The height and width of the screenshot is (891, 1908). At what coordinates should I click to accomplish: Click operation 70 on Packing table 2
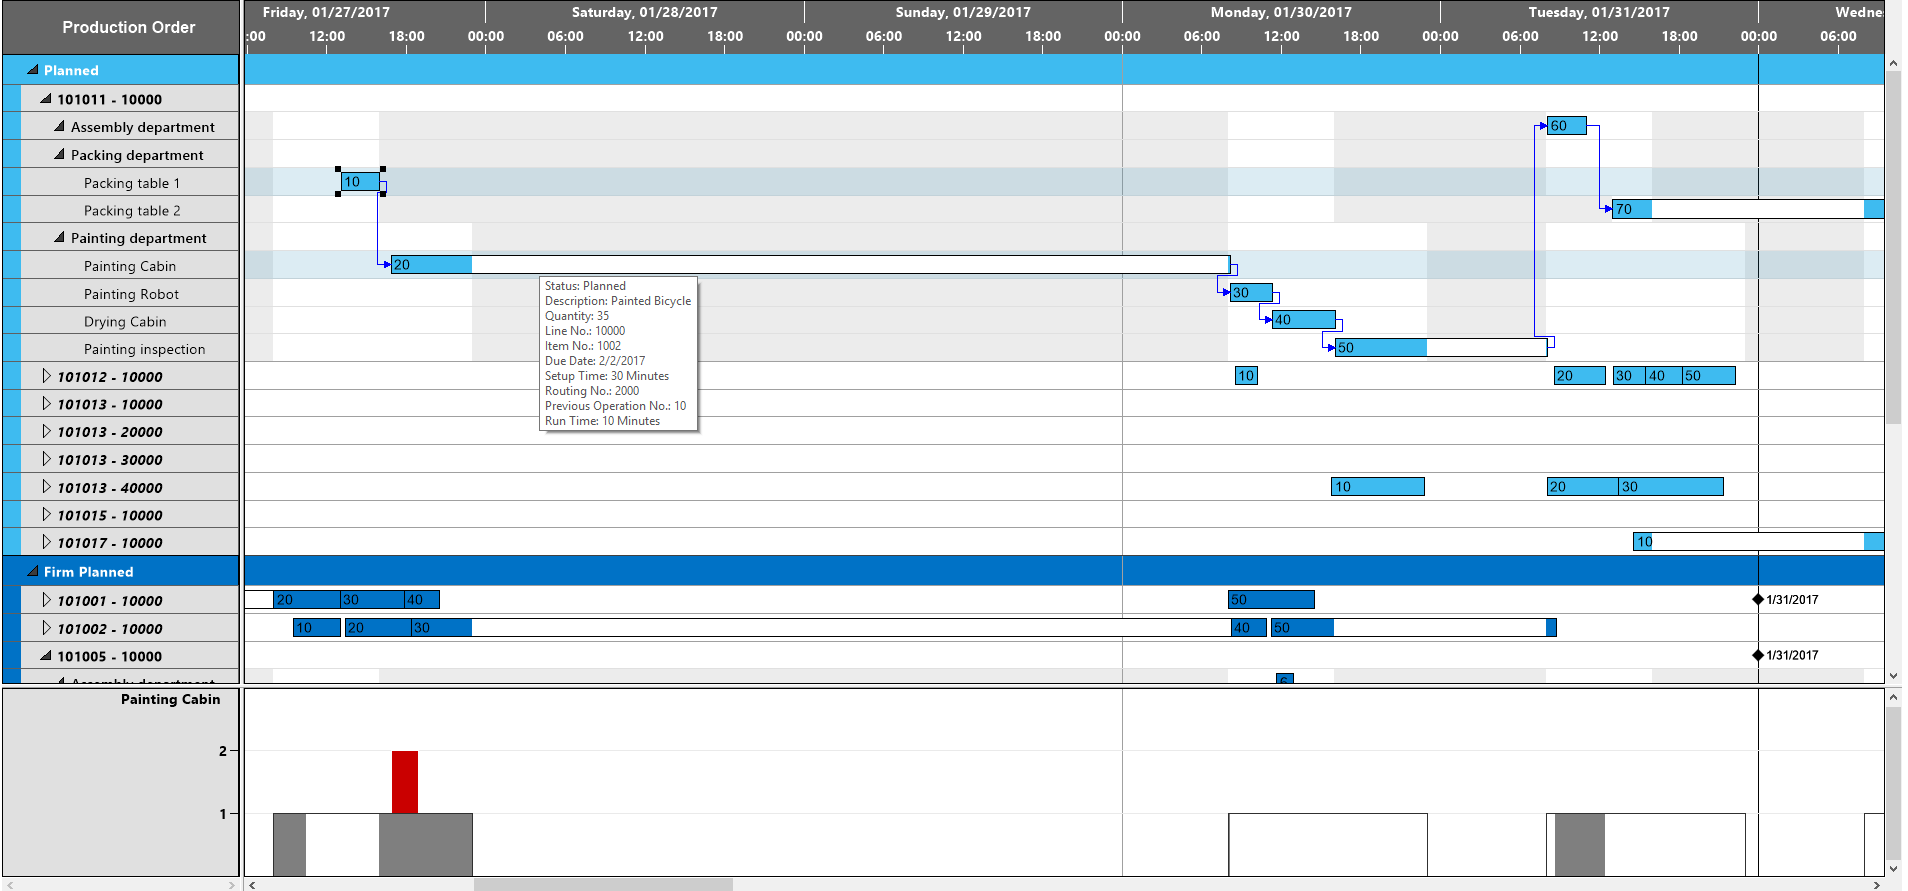pyautogui.click(x=1631, y=209)
